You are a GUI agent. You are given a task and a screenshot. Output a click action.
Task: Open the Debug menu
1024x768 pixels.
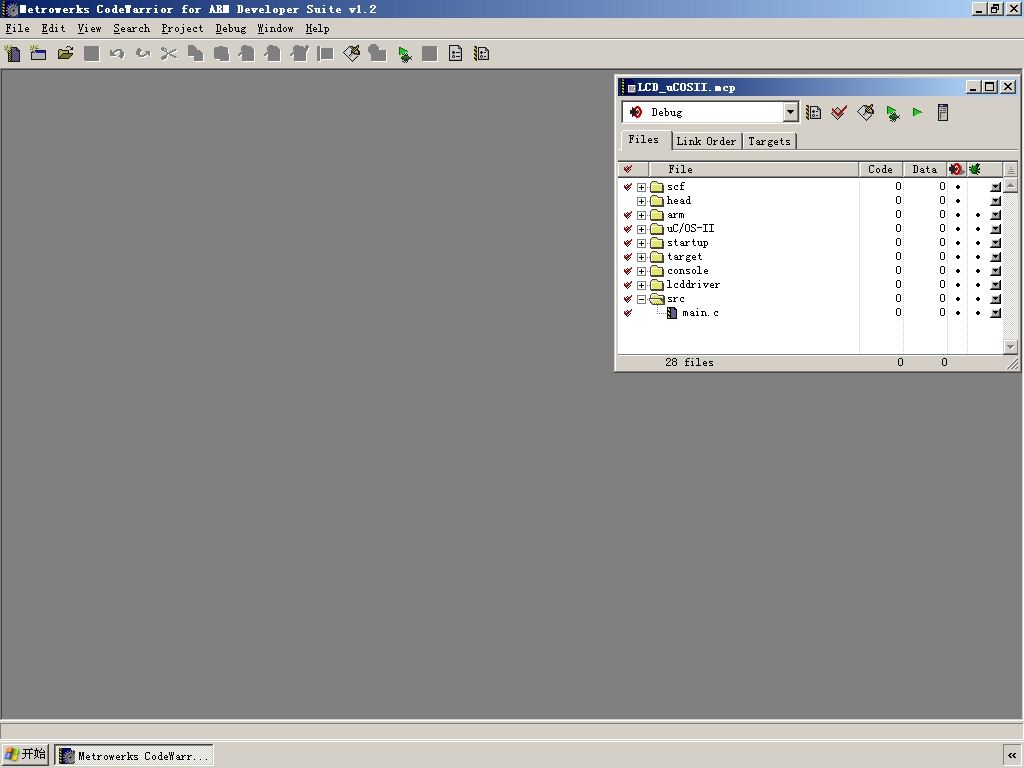pos(231,29)
